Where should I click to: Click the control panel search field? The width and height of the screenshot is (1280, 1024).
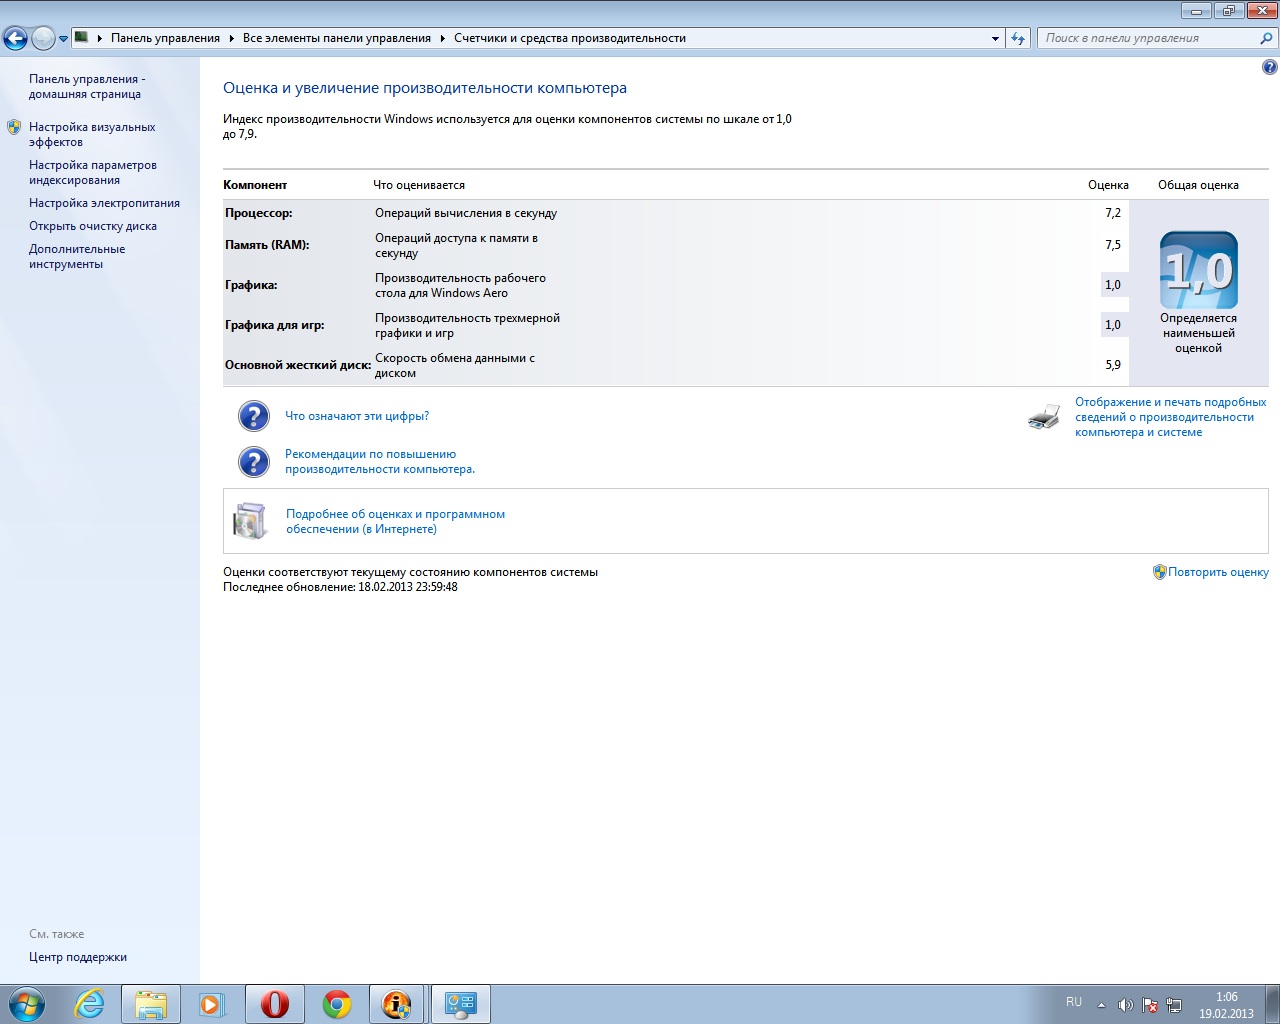tap(1148, 38)
